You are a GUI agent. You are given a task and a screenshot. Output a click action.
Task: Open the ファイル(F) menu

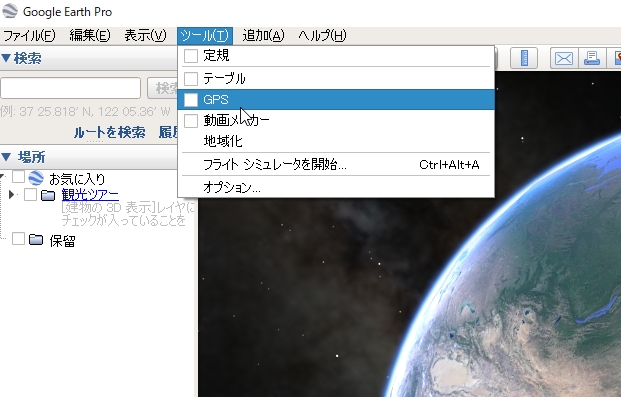coord(29,36)
